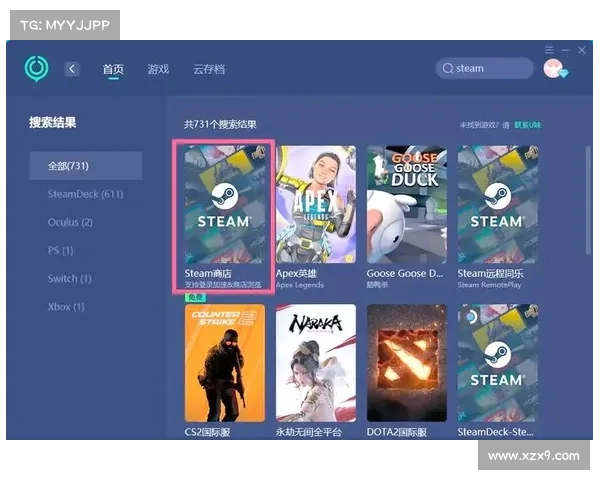Click the search magnifier icon

[448, 69]
